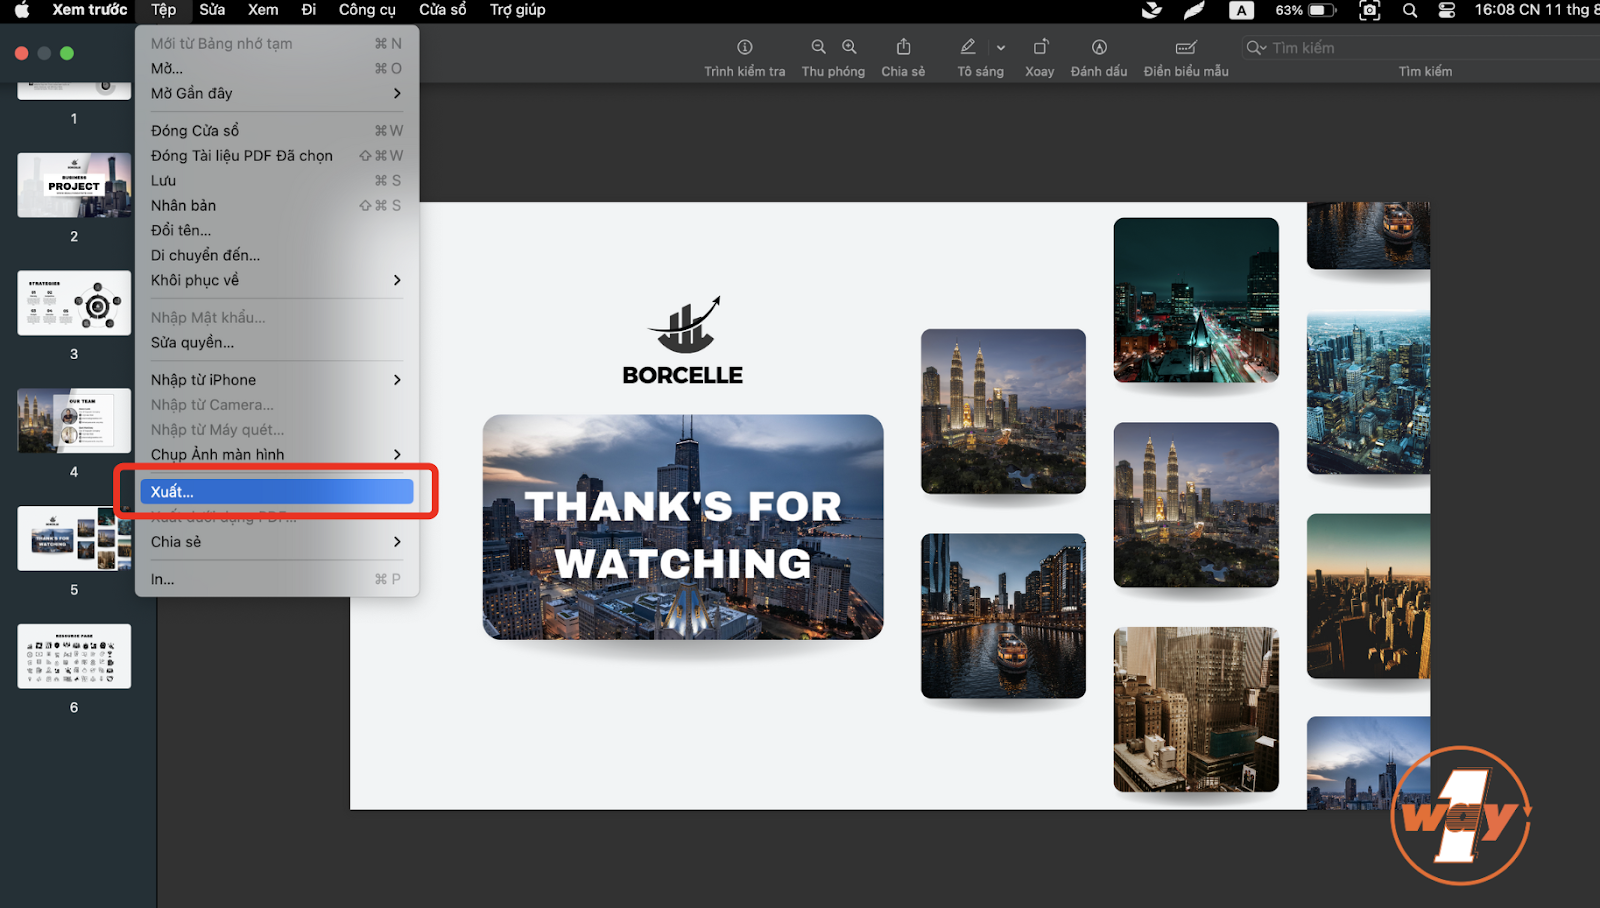Open the Tô sáng color dropdown arrow
The width and height of the screenshot is (1600, 908).
(1001, 48)
